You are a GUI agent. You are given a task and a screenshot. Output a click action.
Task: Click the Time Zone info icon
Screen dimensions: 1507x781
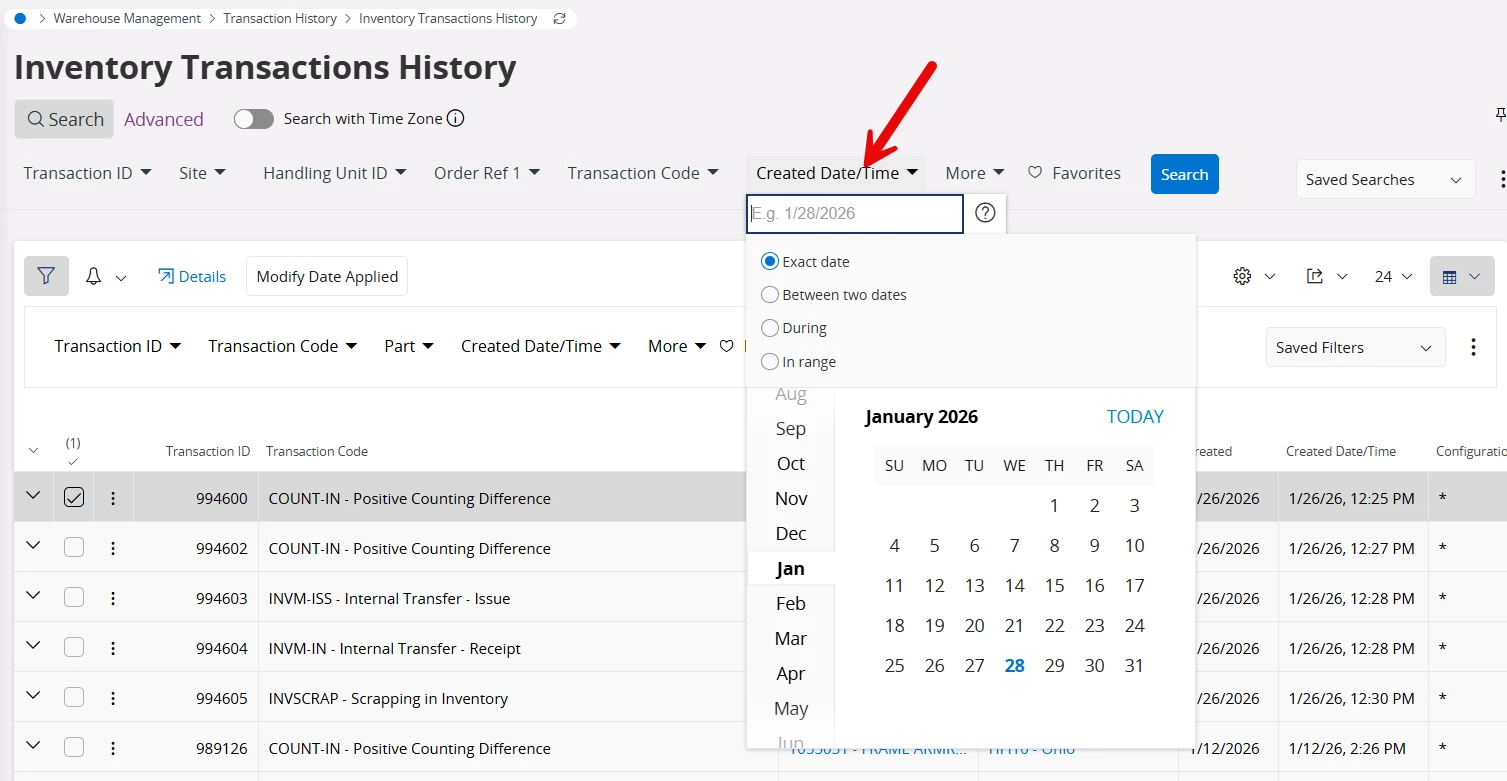[456, 119]
